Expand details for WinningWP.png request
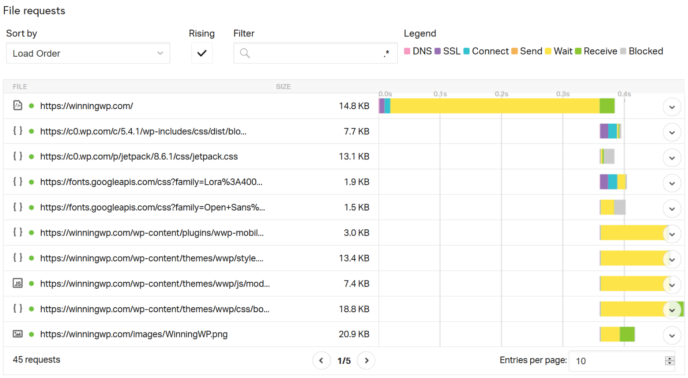 (x=672, y=335)
